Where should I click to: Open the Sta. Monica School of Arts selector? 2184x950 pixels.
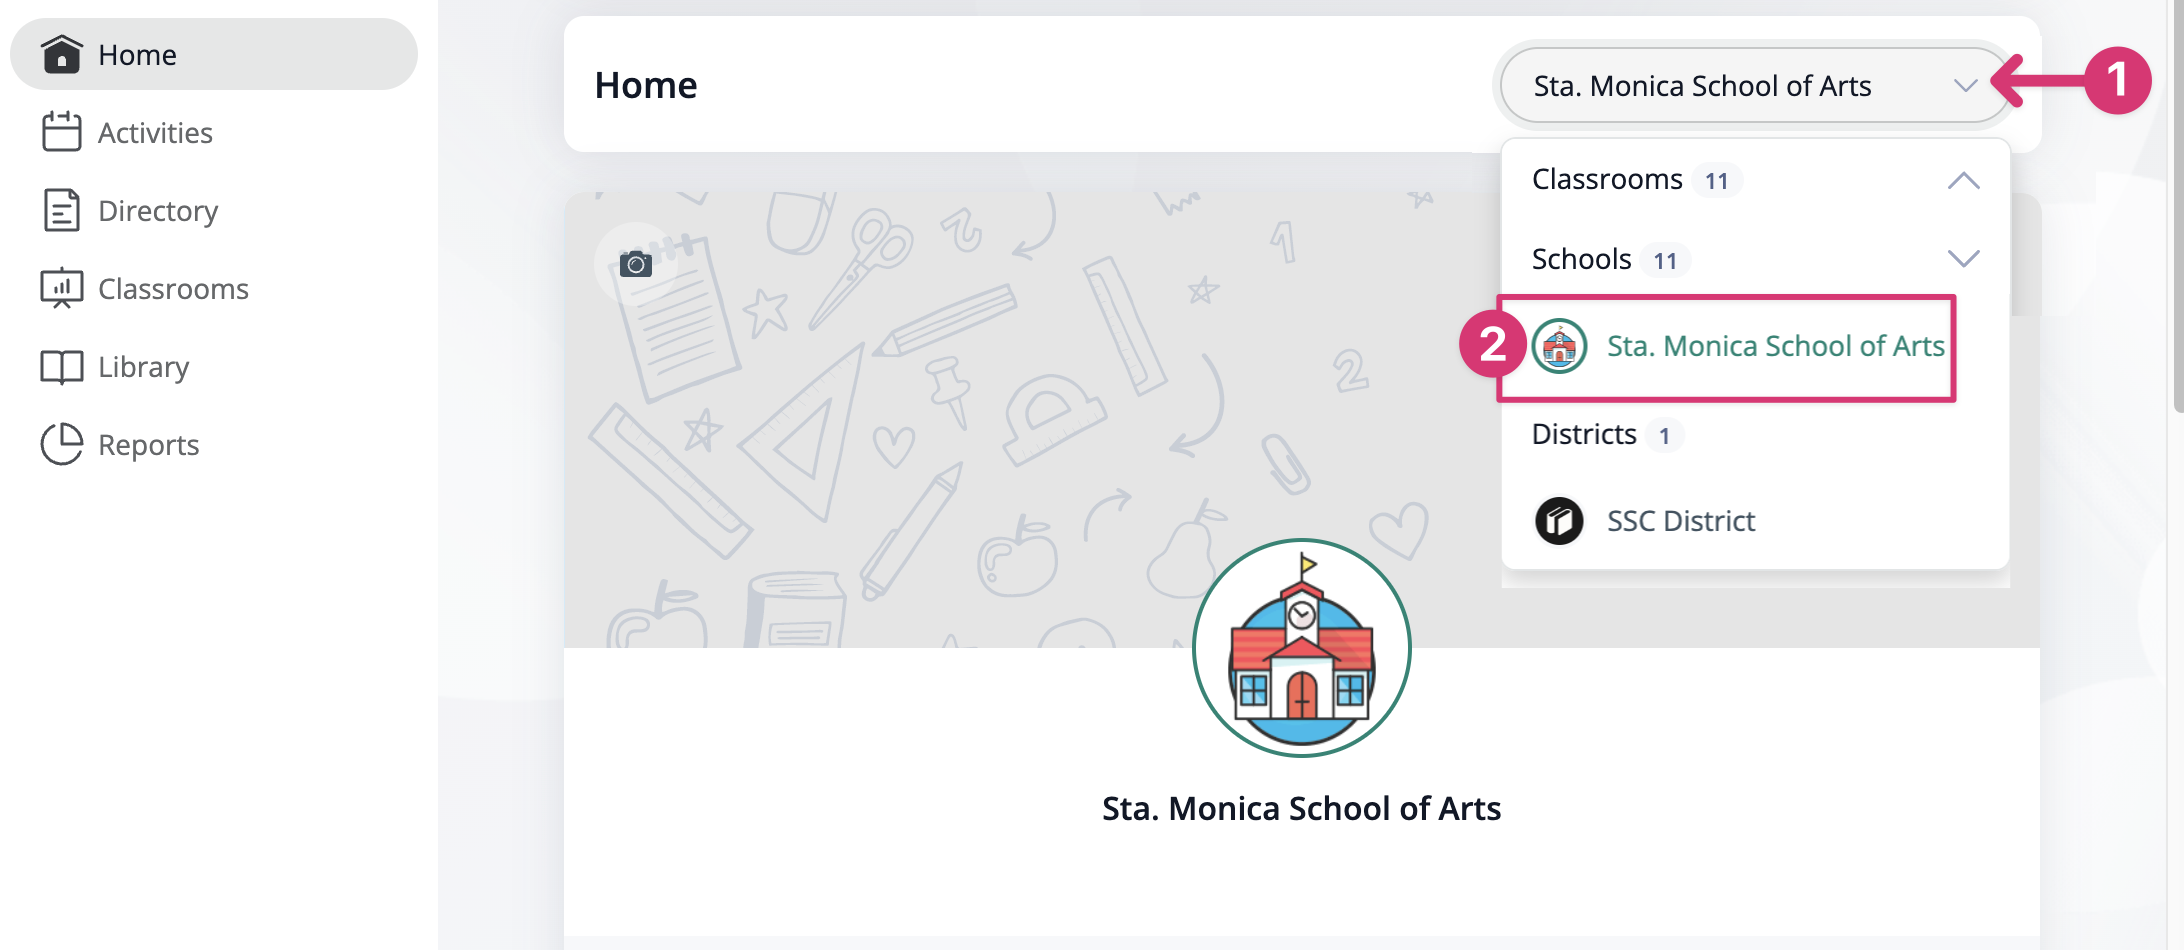coord(1753,86)
